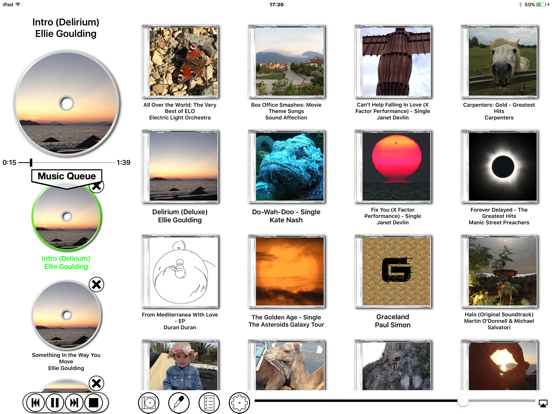The image size is (552, 414).
Task: Remove the third queued song
Action: (96, 383)
